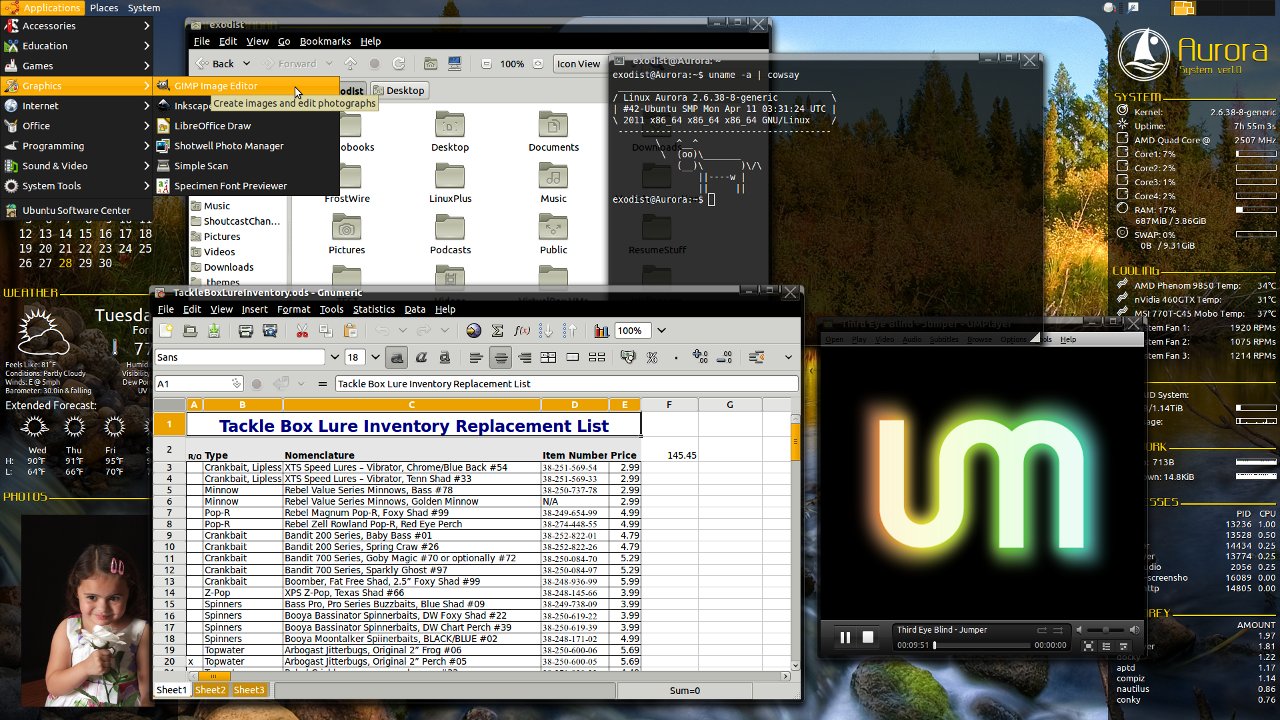Open Bookmarks menu in file manager
This screenshot has height=720, width=1280.
(x=325, y=41)
